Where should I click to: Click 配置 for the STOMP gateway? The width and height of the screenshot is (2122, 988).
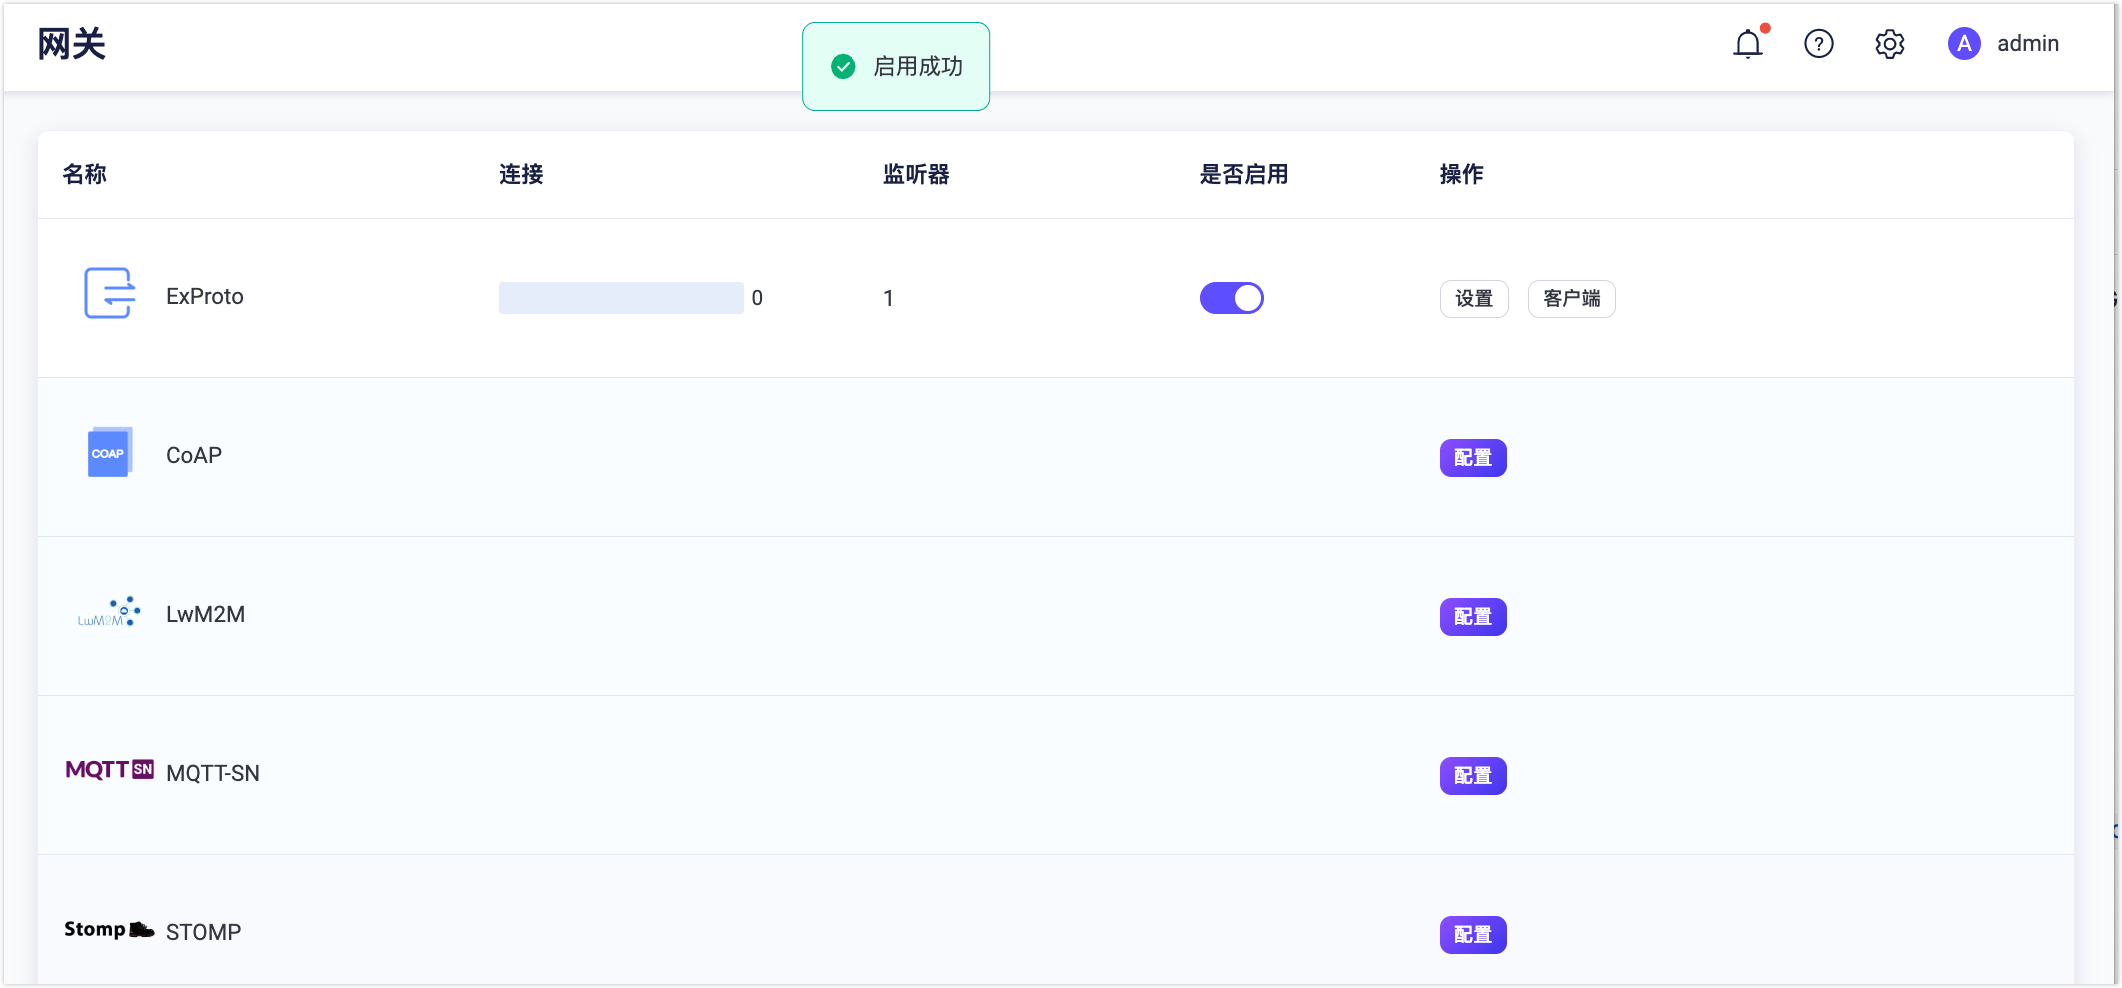pos(1472,934)
